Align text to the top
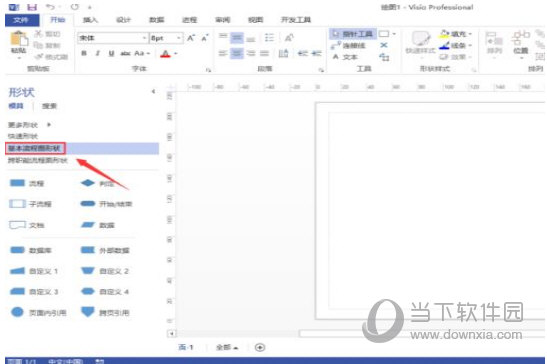The image size is (547, 364). [x=223, y=36]
